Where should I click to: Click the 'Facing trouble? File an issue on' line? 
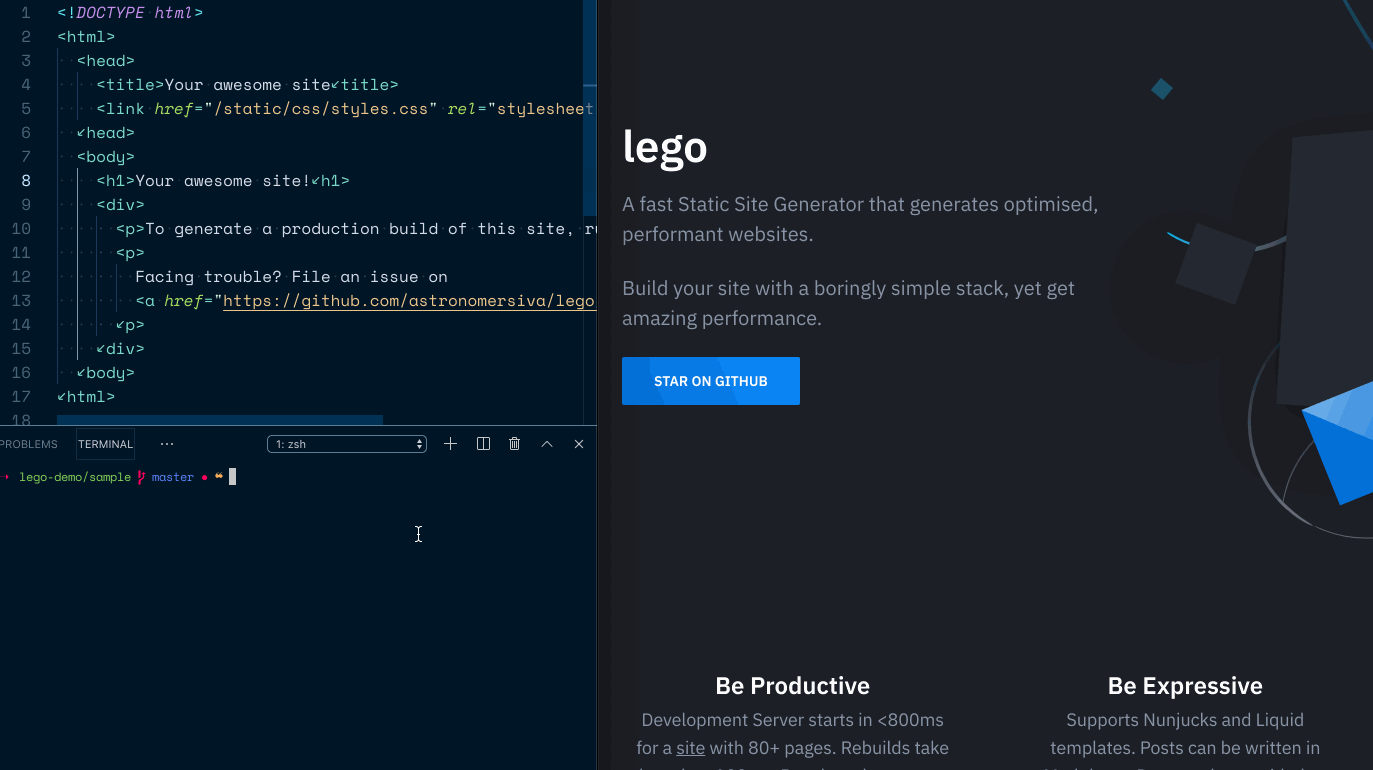[291, 277]
